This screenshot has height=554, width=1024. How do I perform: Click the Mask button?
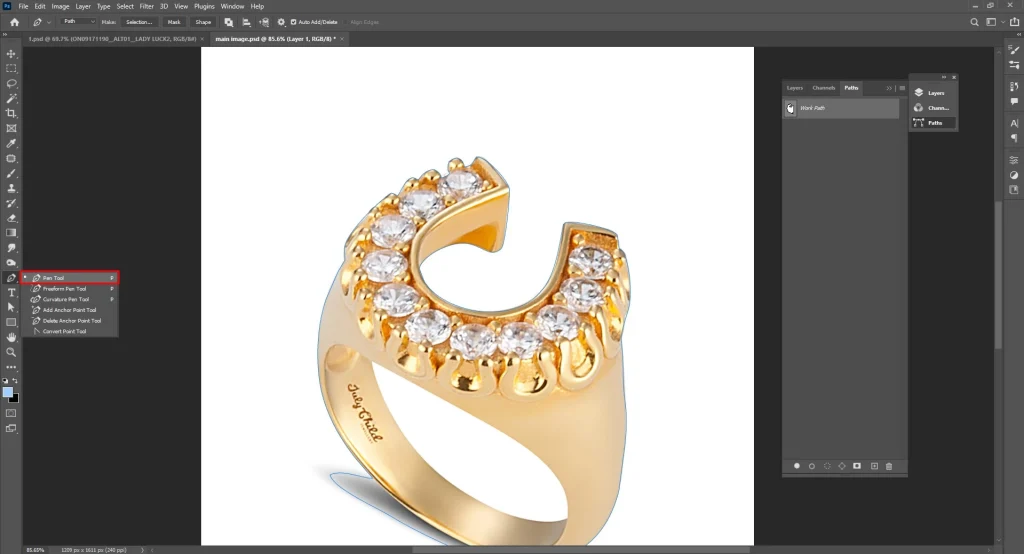pyautogui.click(x=174, y=21)
